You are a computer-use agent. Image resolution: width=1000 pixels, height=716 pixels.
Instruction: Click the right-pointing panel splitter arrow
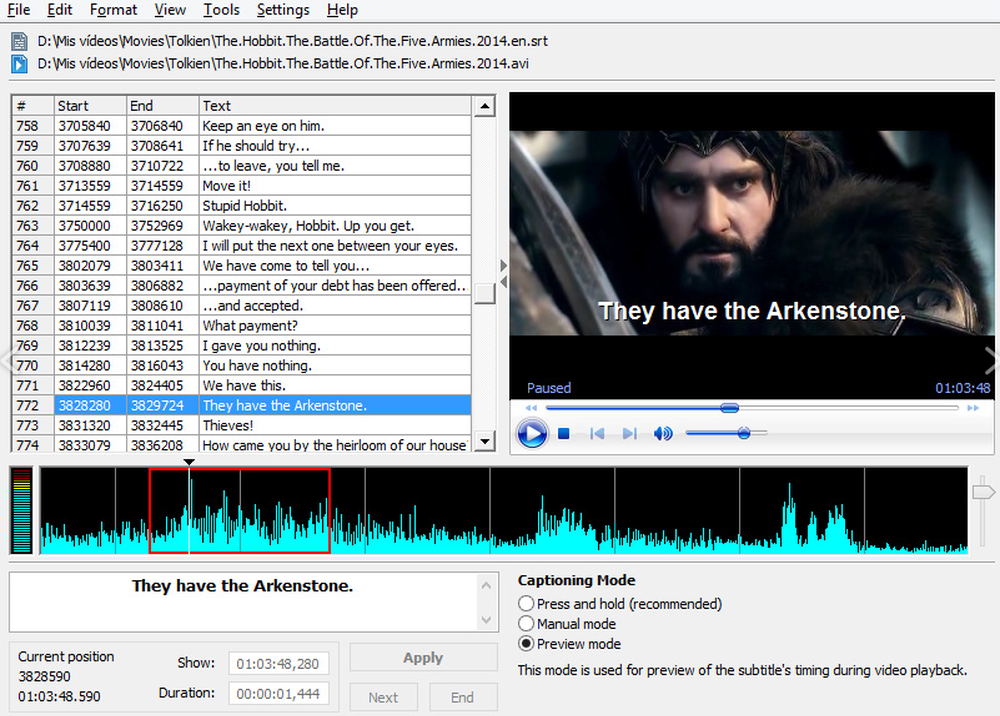point(504,265)
